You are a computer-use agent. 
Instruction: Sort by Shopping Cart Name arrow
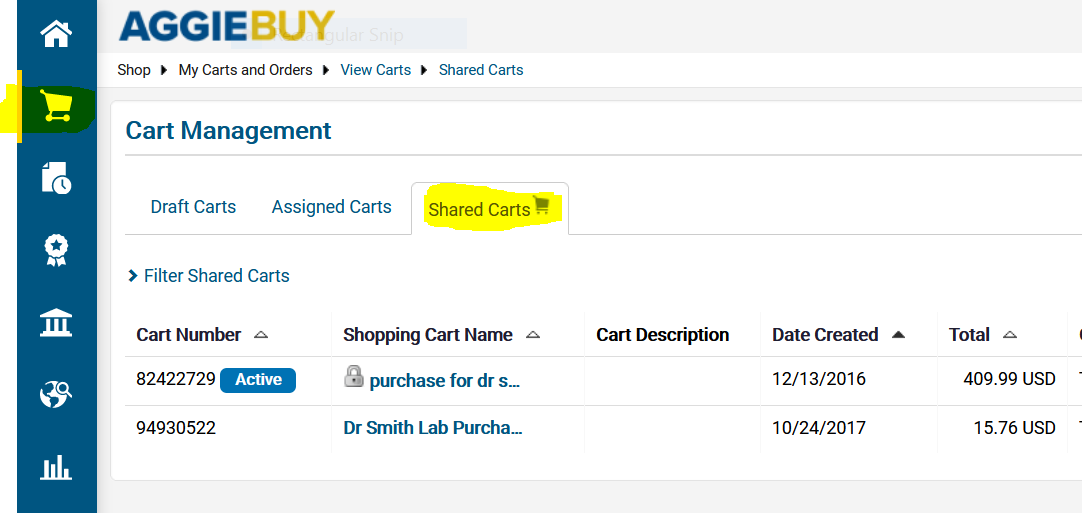click(532, 335)
